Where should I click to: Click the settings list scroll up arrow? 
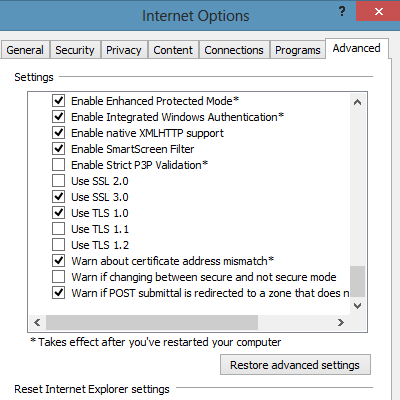(357, 102)
